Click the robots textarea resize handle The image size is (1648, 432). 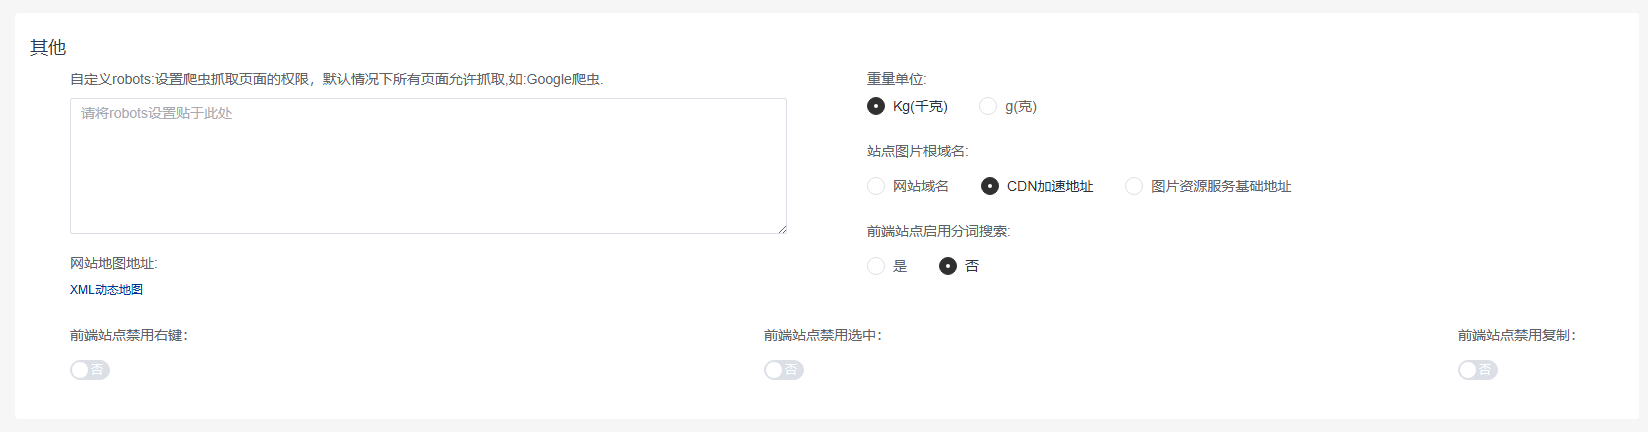coord(782,229)
